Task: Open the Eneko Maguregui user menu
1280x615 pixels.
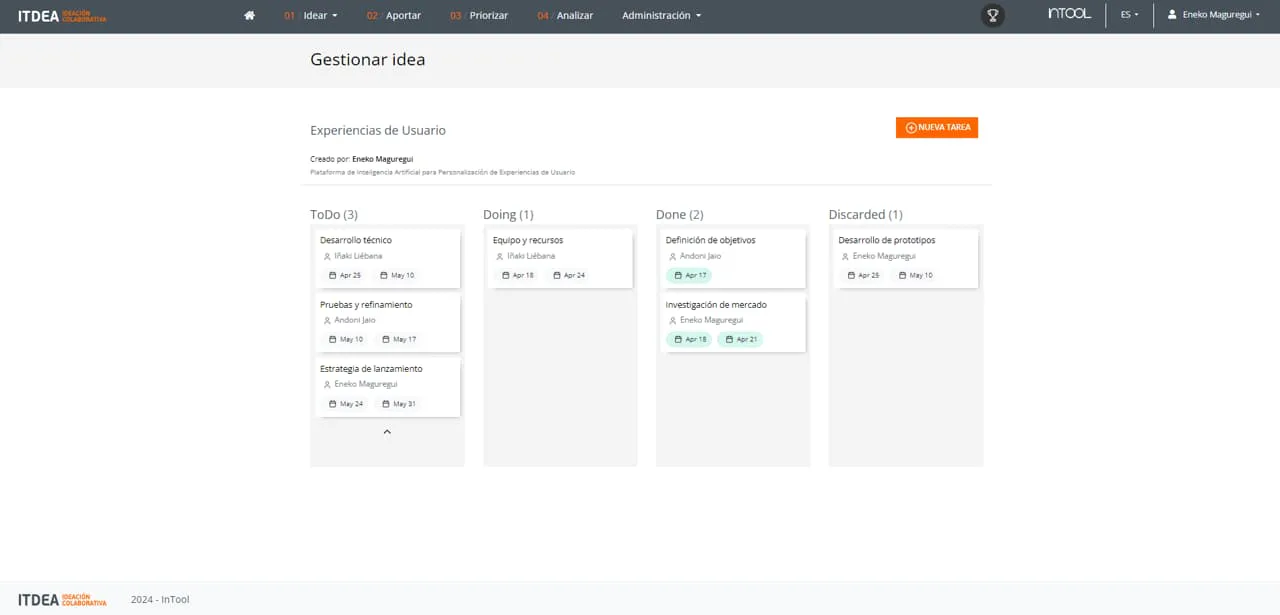Action: pos(1214,15)
